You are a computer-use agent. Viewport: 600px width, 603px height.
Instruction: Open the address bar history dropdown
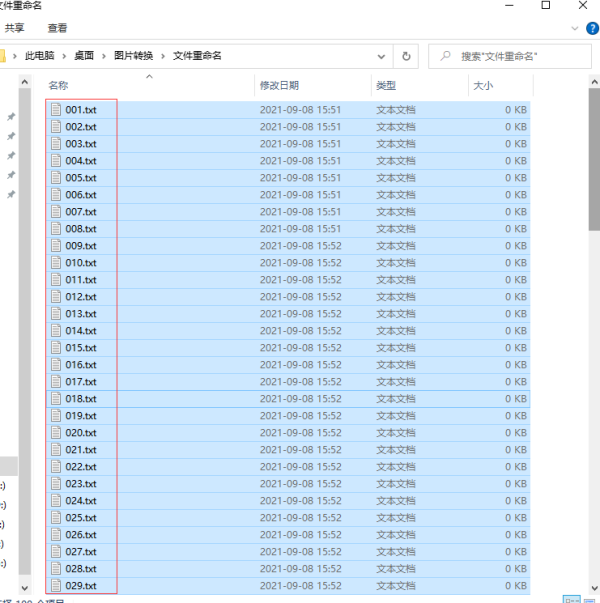click(x=381, y=56)
